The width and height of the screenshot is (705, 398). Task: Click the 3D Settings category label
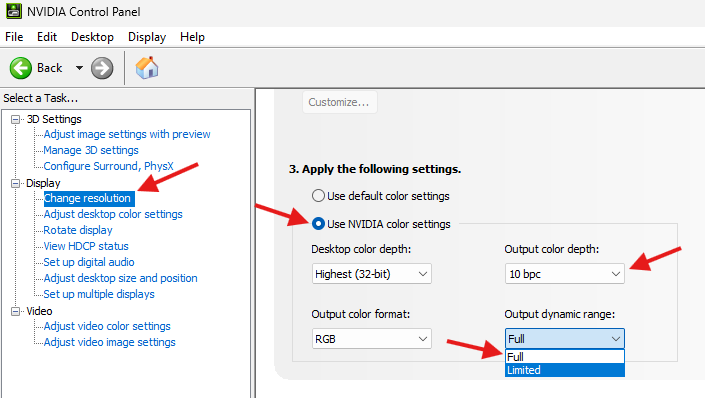54,119
